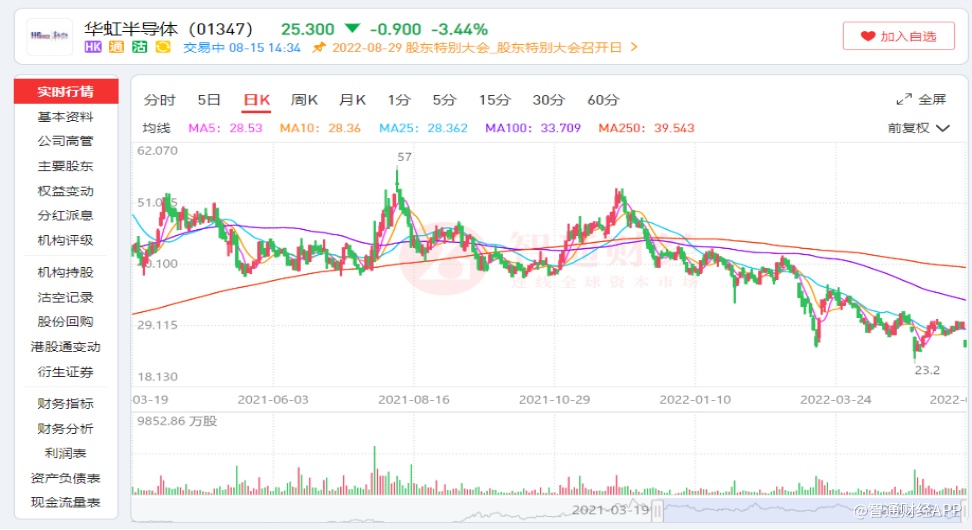
Task: Open 机构持股 in the sidebar
Action: (66, 272)
